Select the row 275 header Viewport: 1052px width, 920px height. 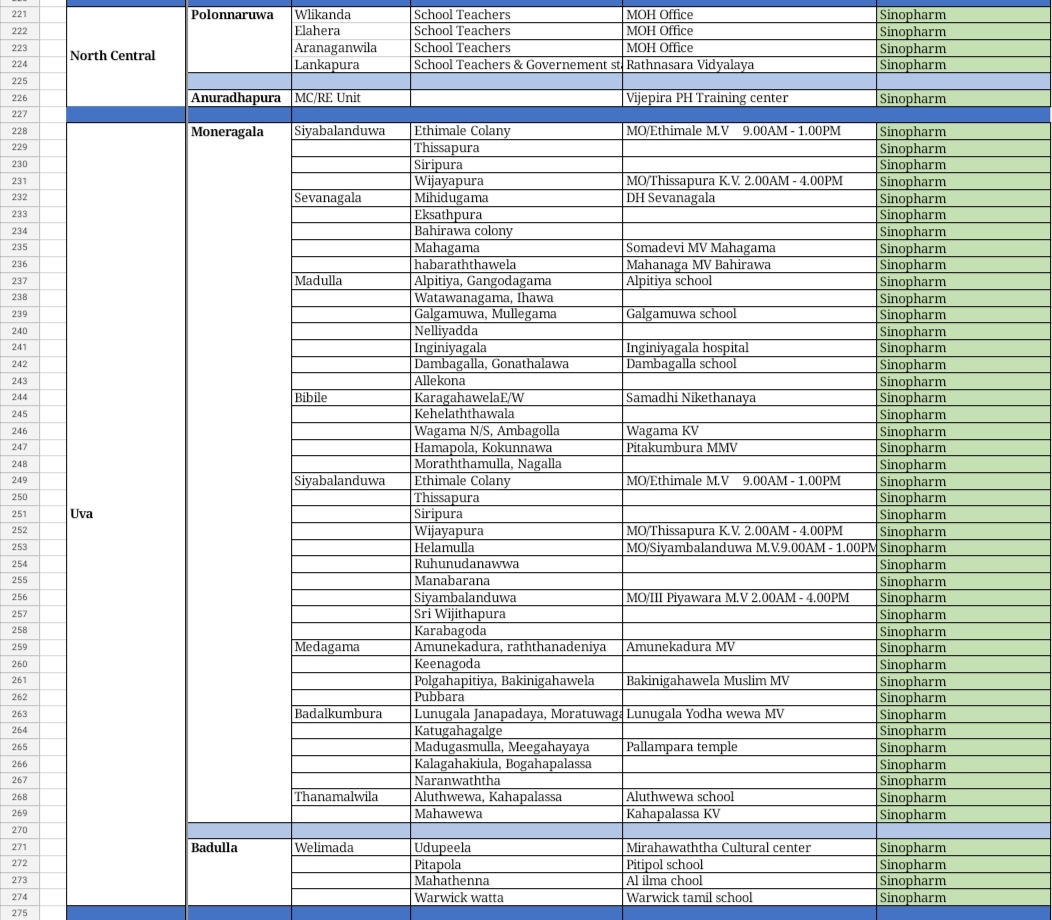19,913
